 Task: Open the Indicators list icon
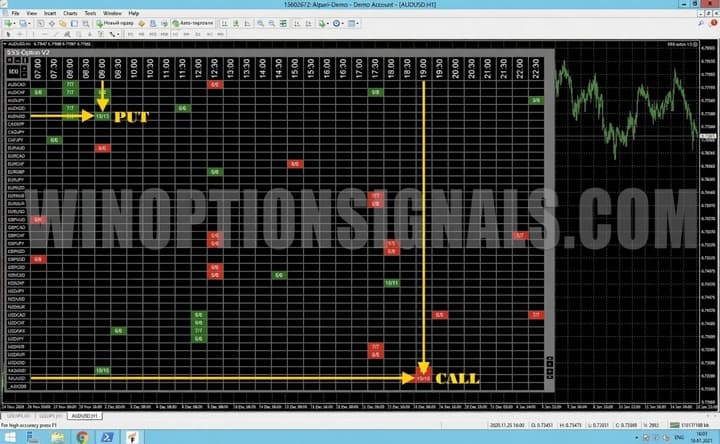click(x=322, y=23)
